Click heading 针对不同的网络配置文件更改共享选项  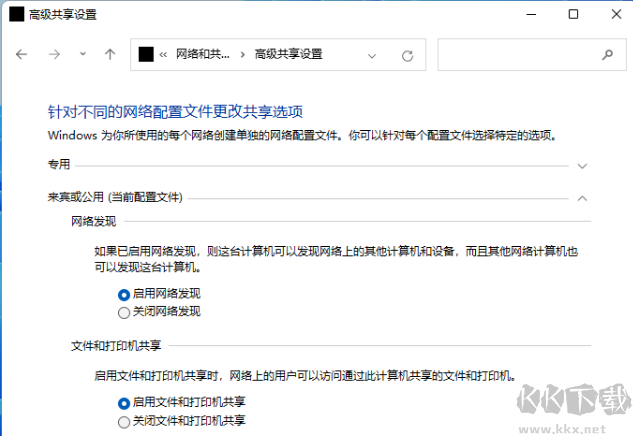tap(175, 112)
